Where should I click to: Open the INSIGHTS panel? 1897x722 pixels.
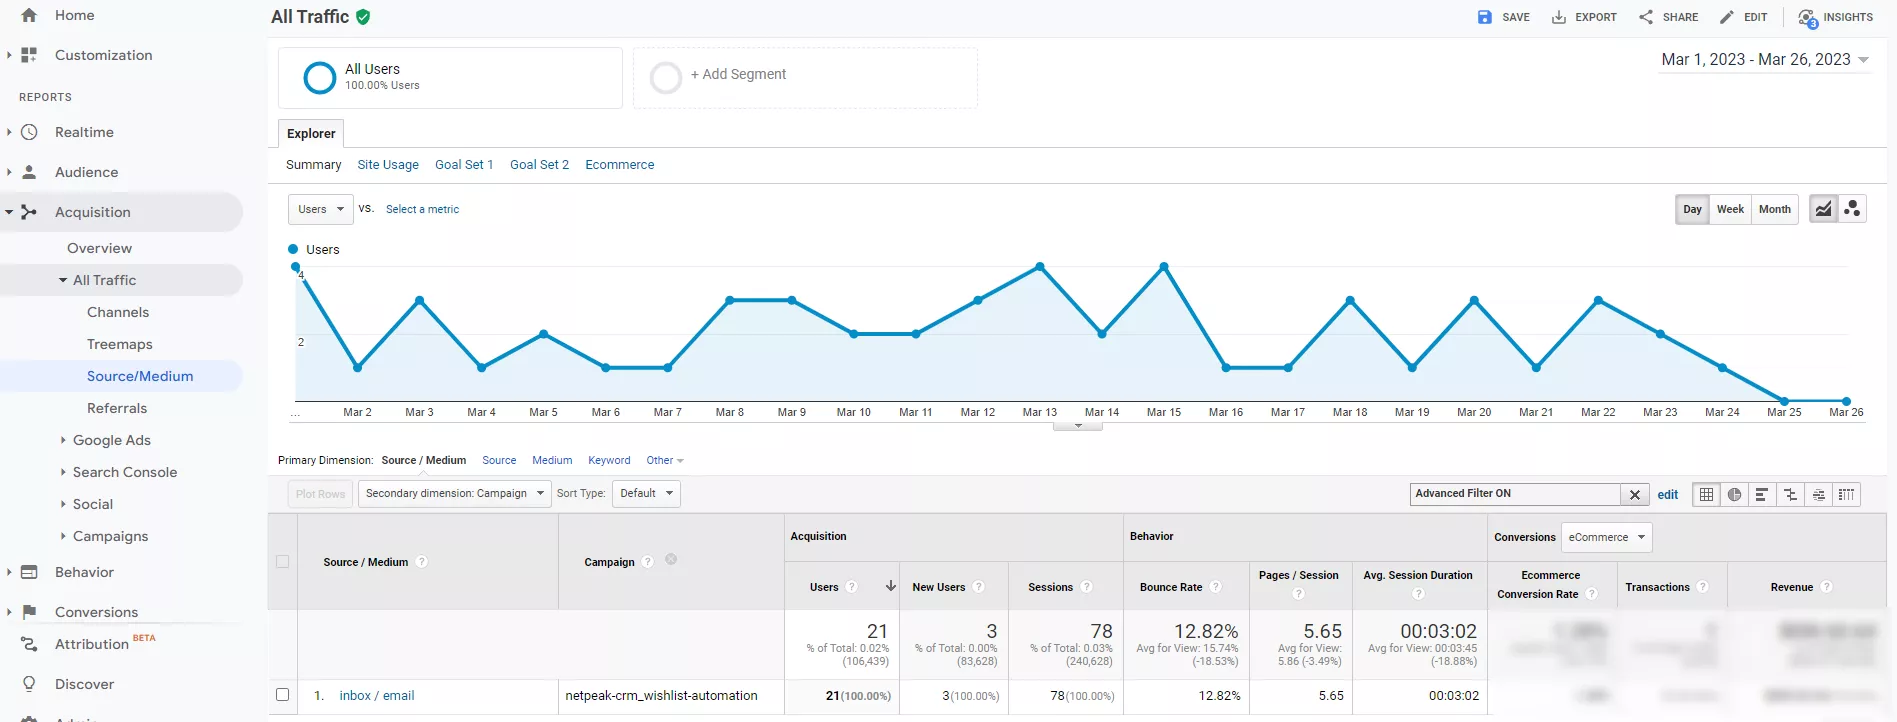(x=1835, y=17)
